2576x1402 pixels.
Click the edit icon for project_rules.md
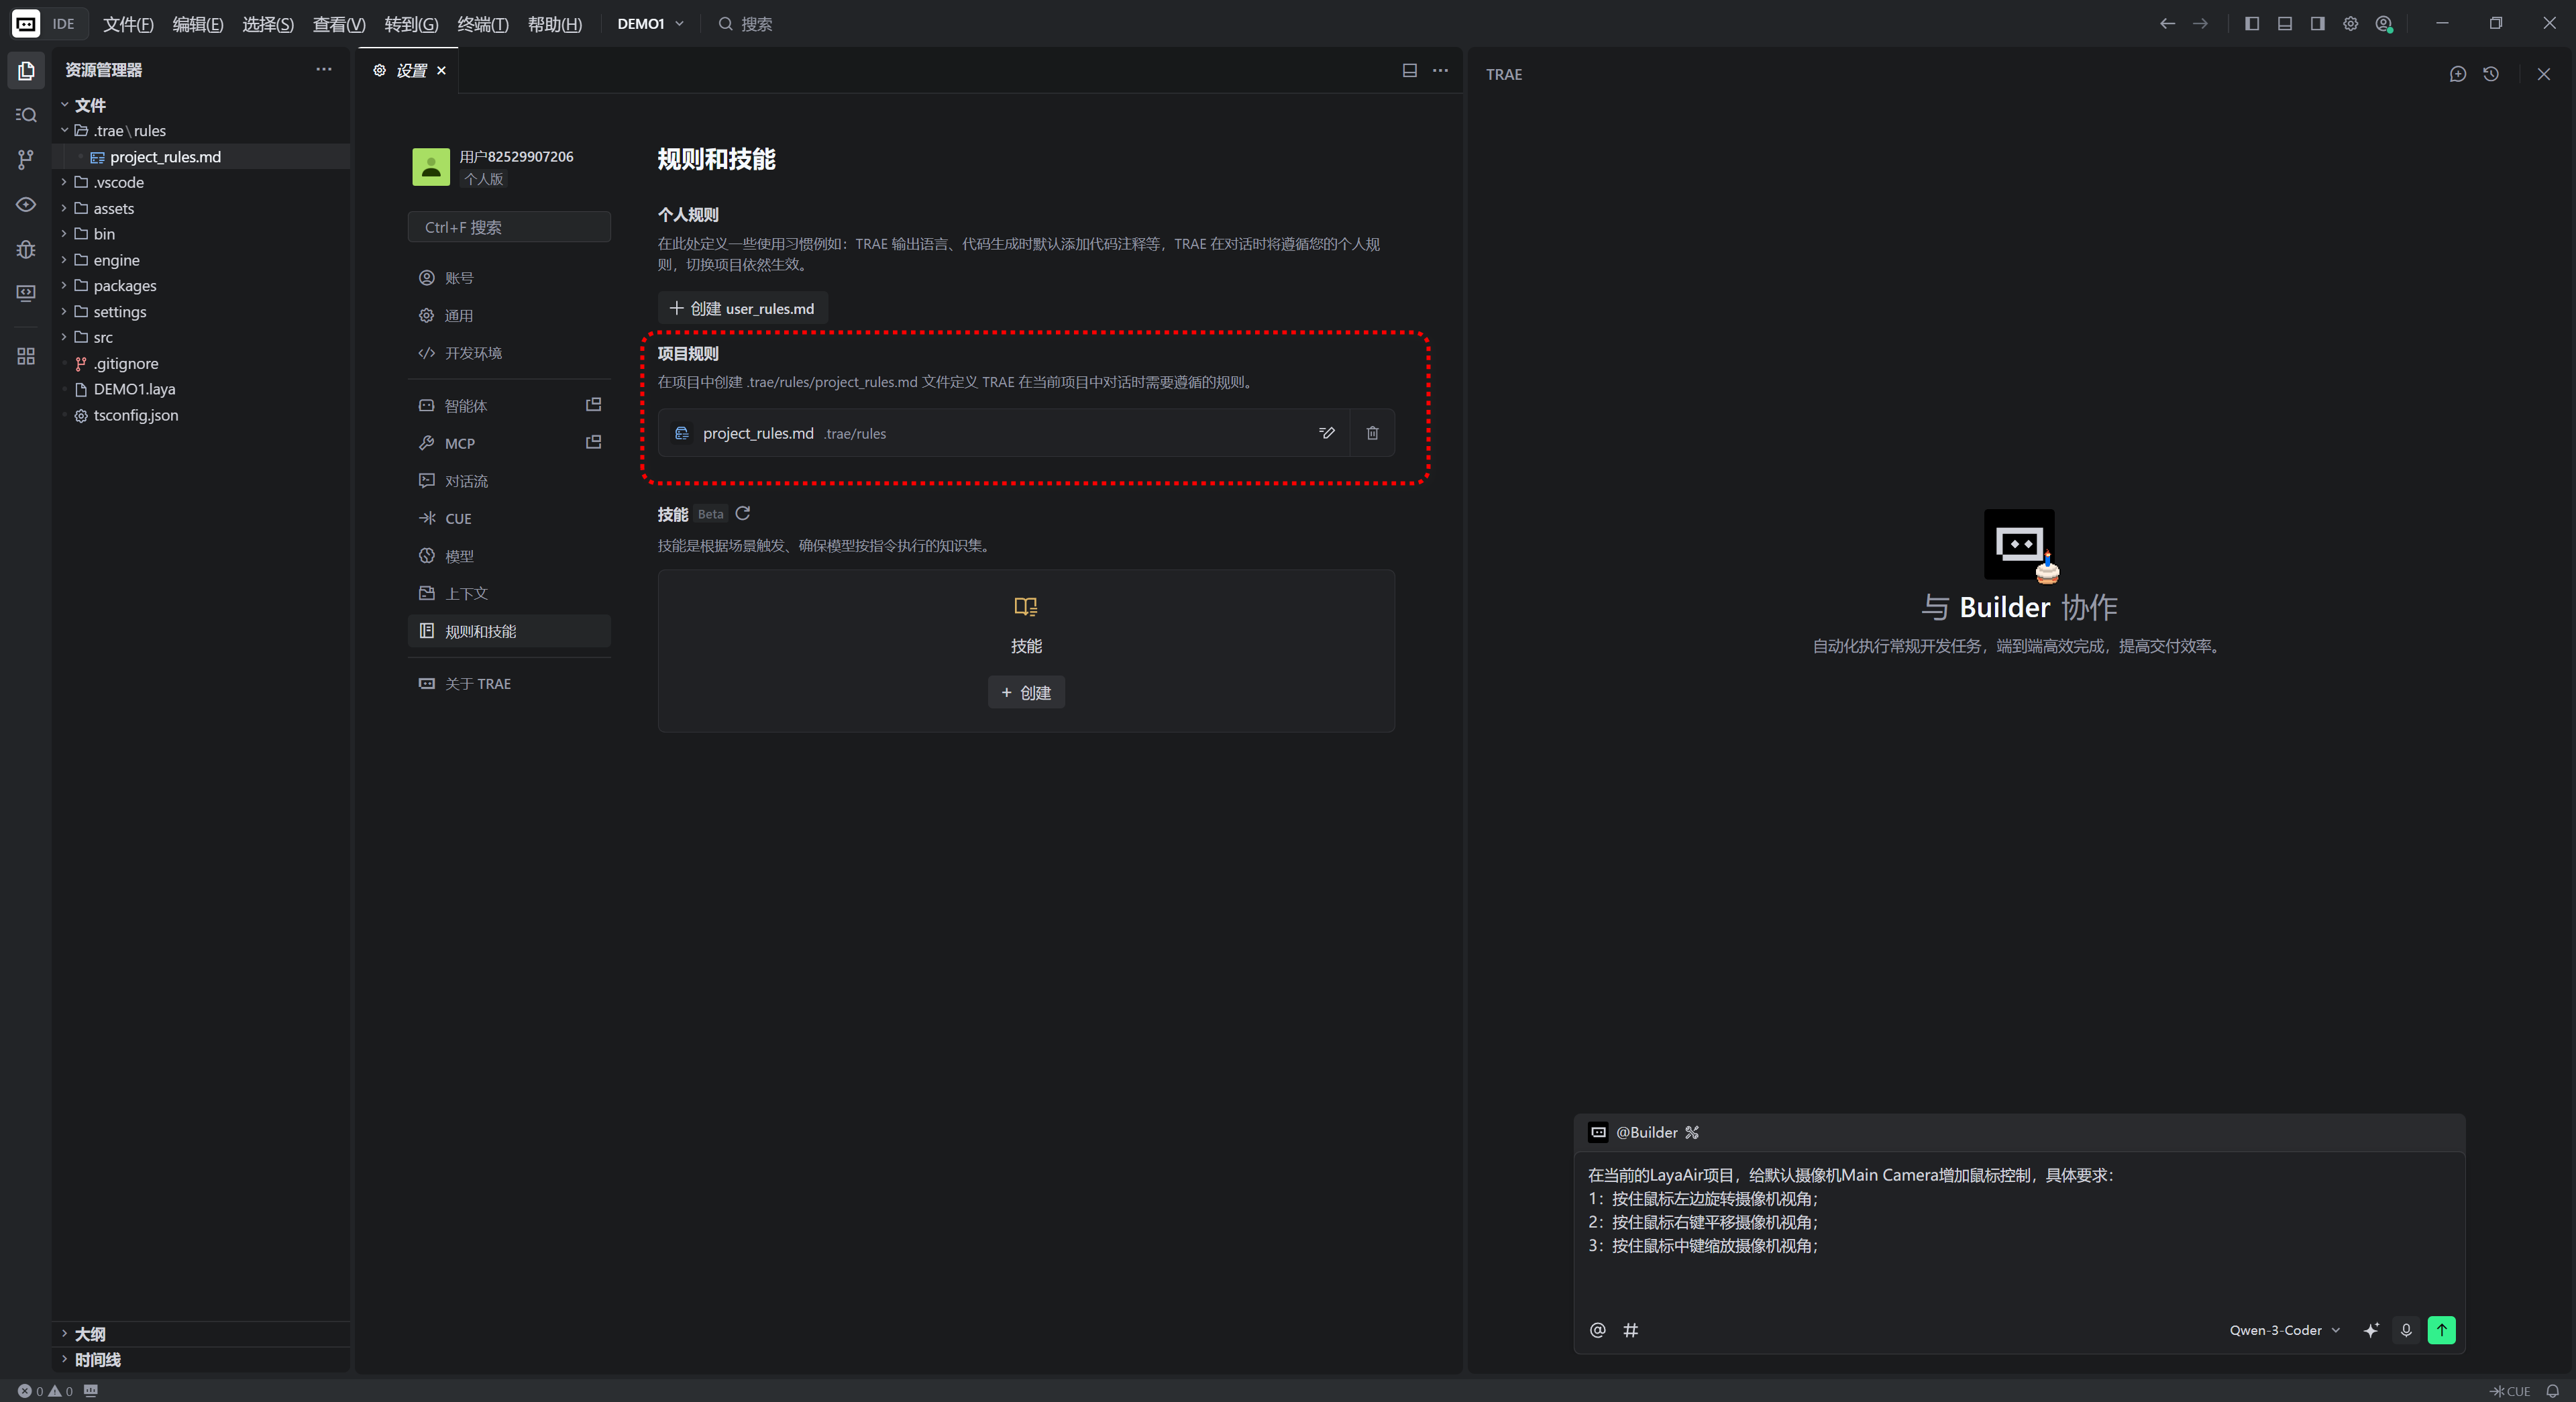tap(1326, 433)
